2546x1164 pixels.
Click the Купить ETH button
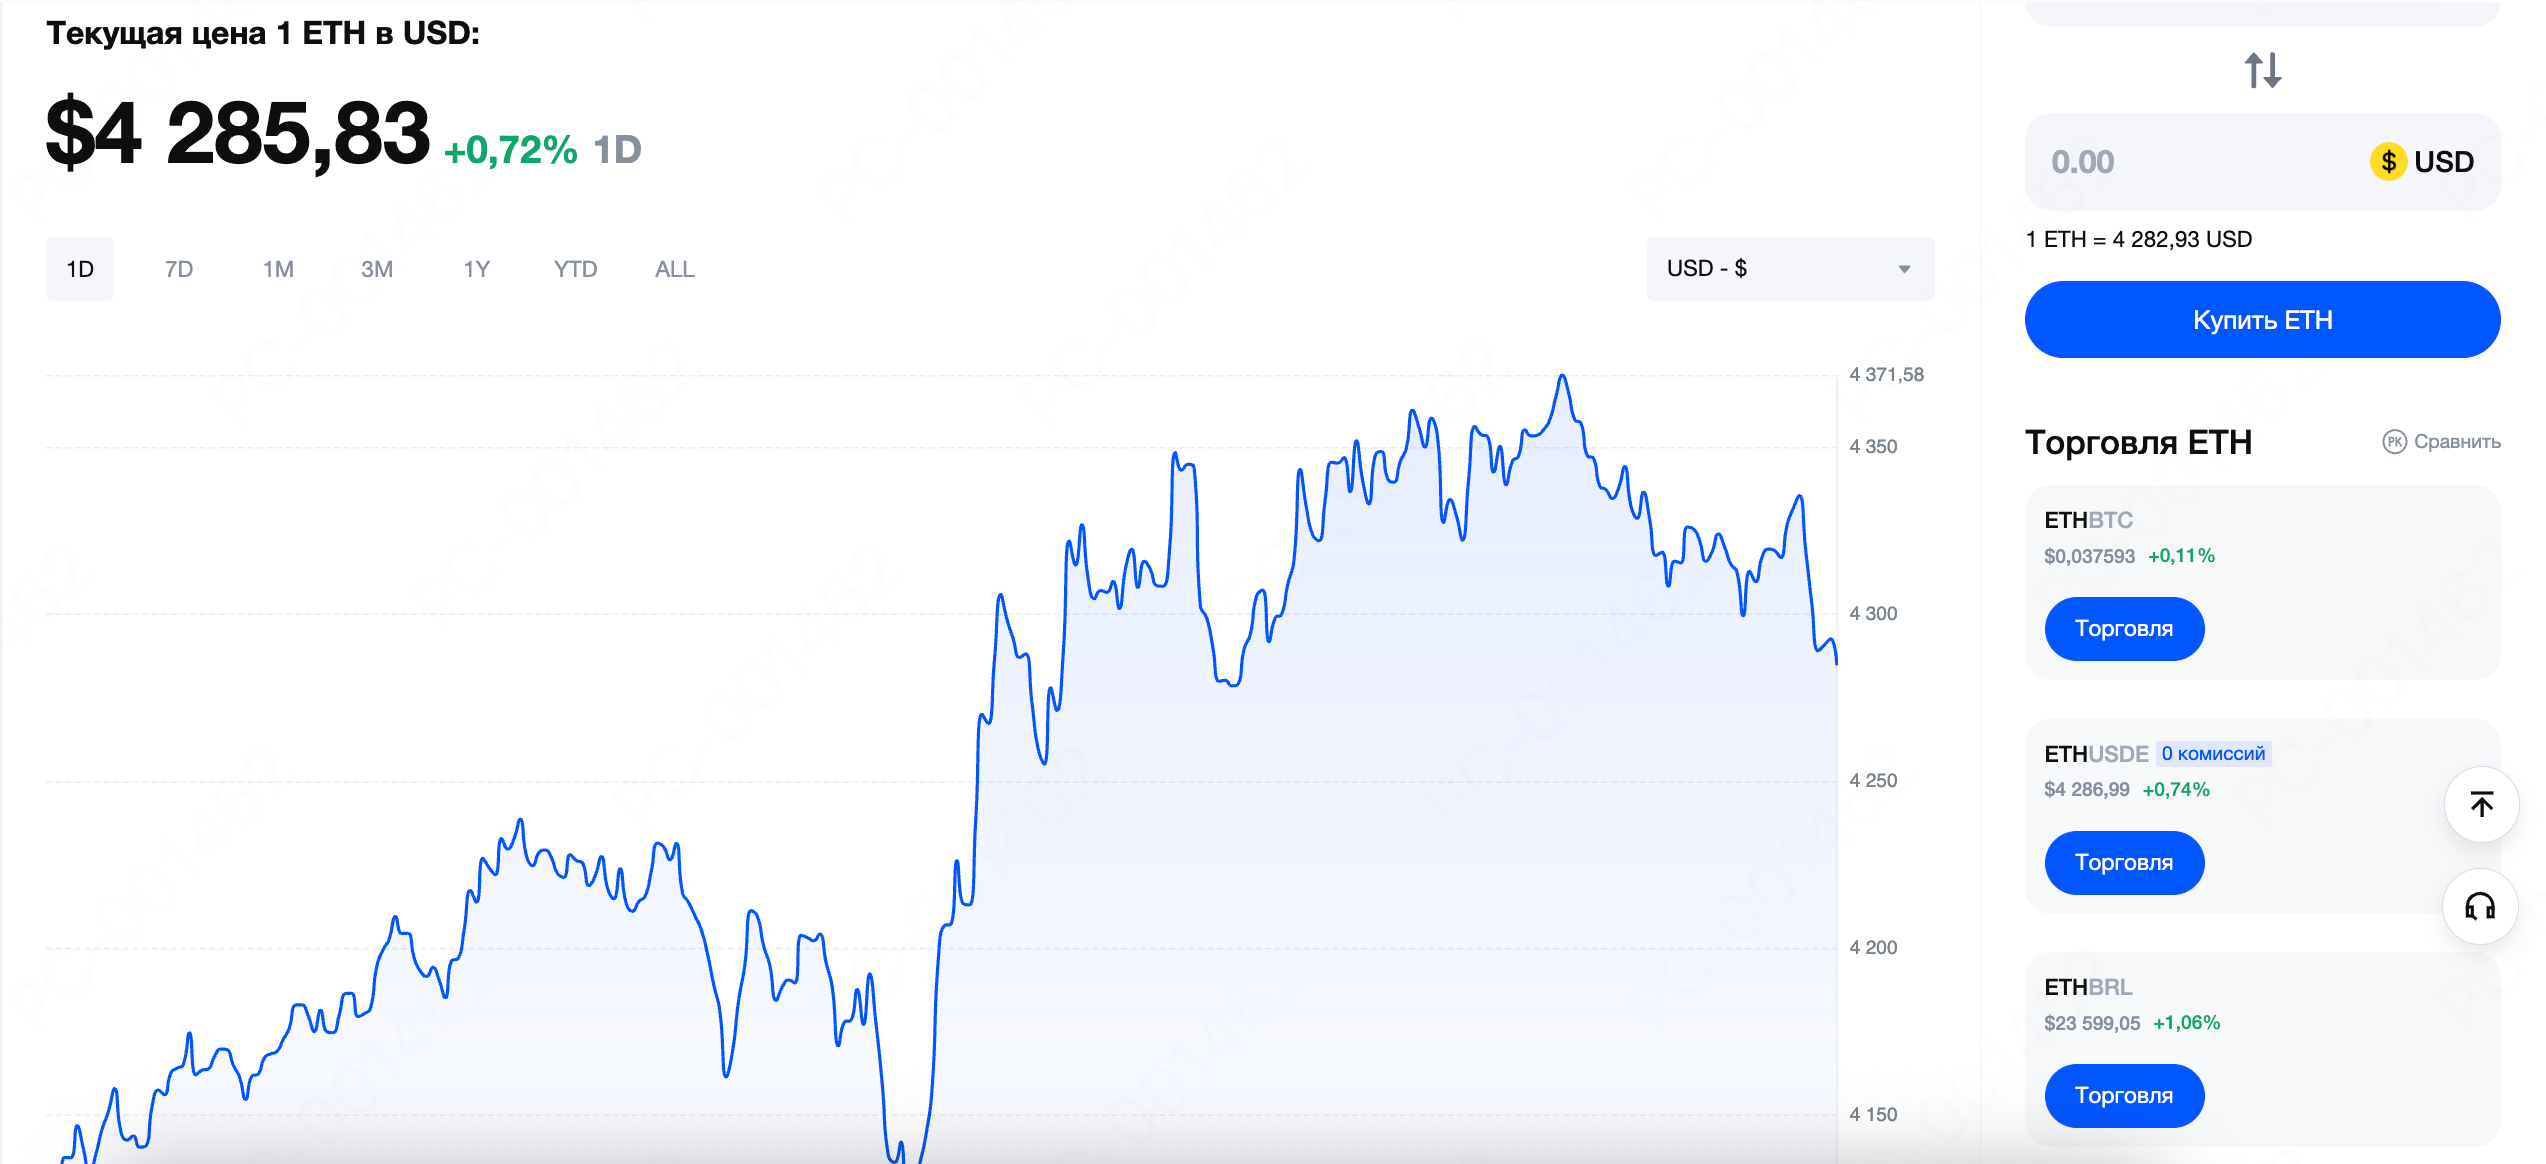tap(2262, 320)
